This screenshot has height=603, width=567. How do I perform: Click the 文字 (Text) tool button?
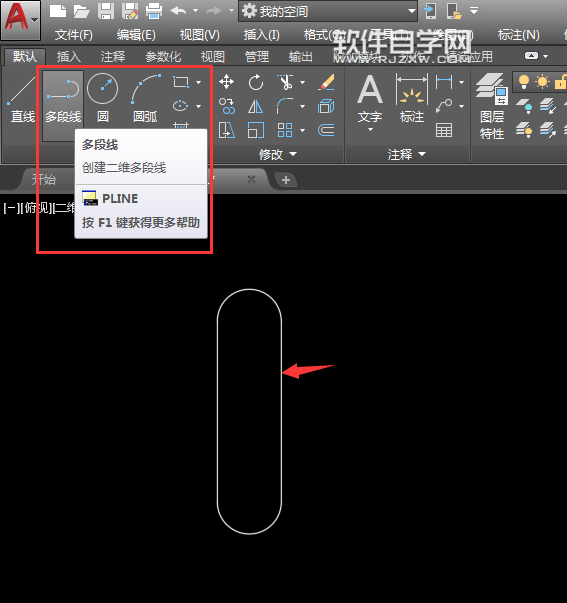[370, 102]
